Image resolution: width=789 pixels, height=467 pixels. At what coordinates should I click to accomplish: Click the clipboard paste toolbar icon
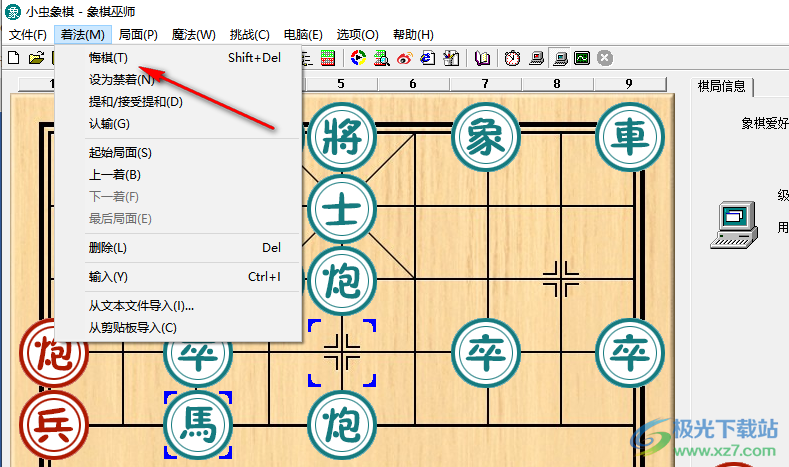click(x=451, y=58)
